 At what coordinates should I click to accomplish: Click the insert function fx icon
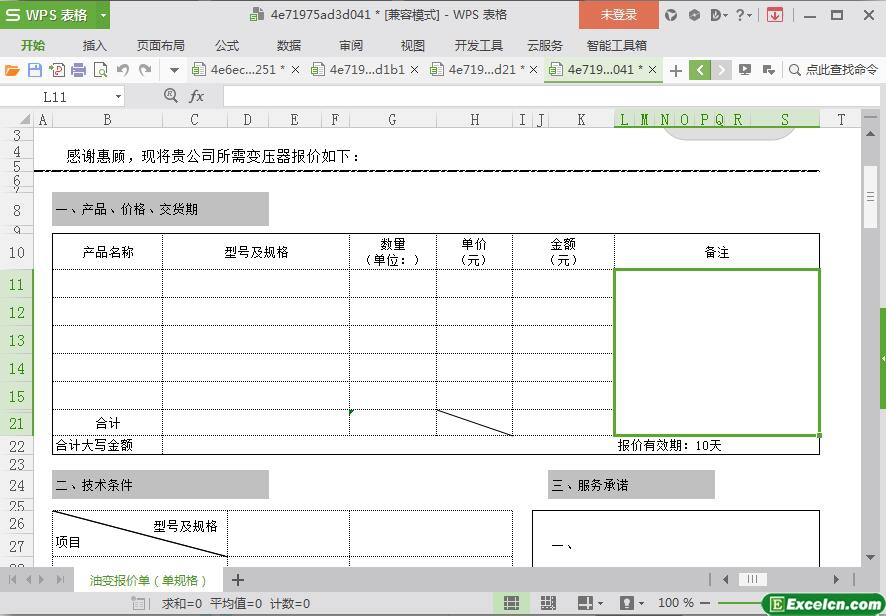tap(197, 96)
